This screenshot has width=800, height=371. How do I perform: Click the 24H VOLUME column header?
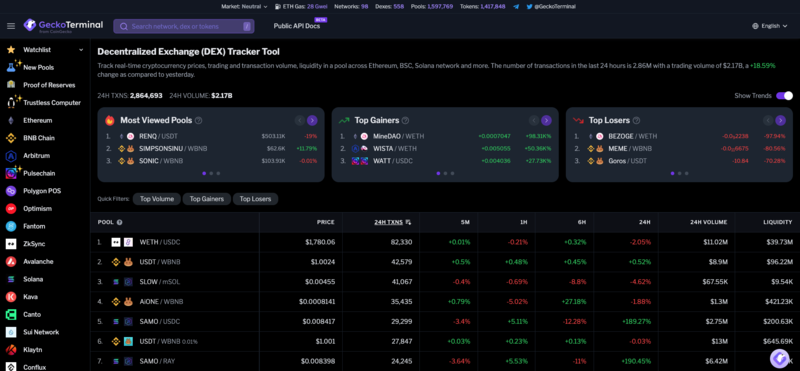point(708,222)
